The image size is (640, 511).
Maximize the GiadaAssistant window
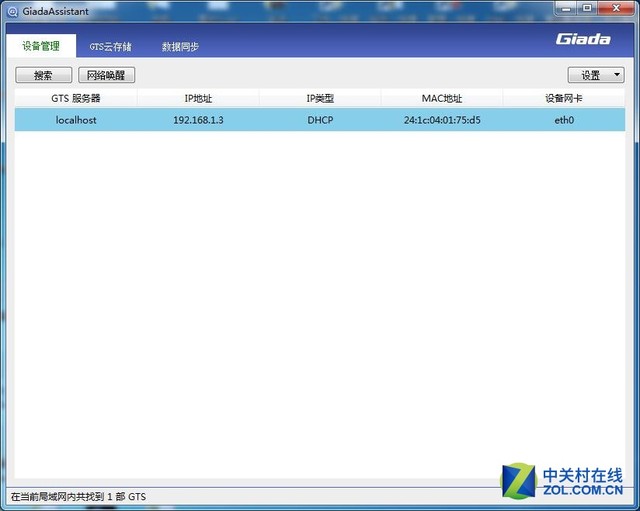pyautogui.click(x=587, y=8)
